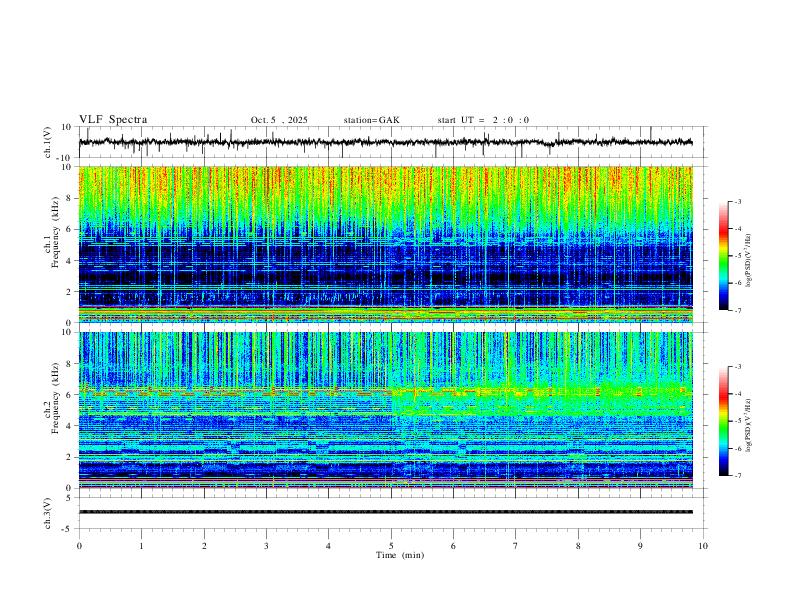Click time axis tick label "4"
The width and height of the screenshot is (792, 612).
pyautogui.click(x=328, y=546)
